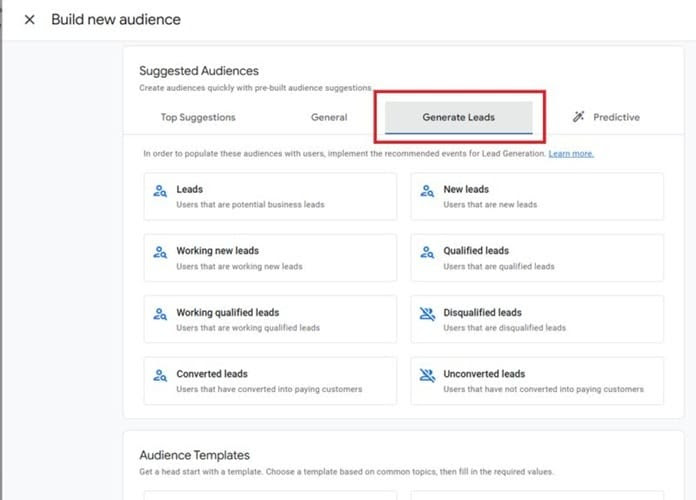Screen dimensions: 696x500
Task: Pick the Converted leads audience card
Action: tap(270, 381)
